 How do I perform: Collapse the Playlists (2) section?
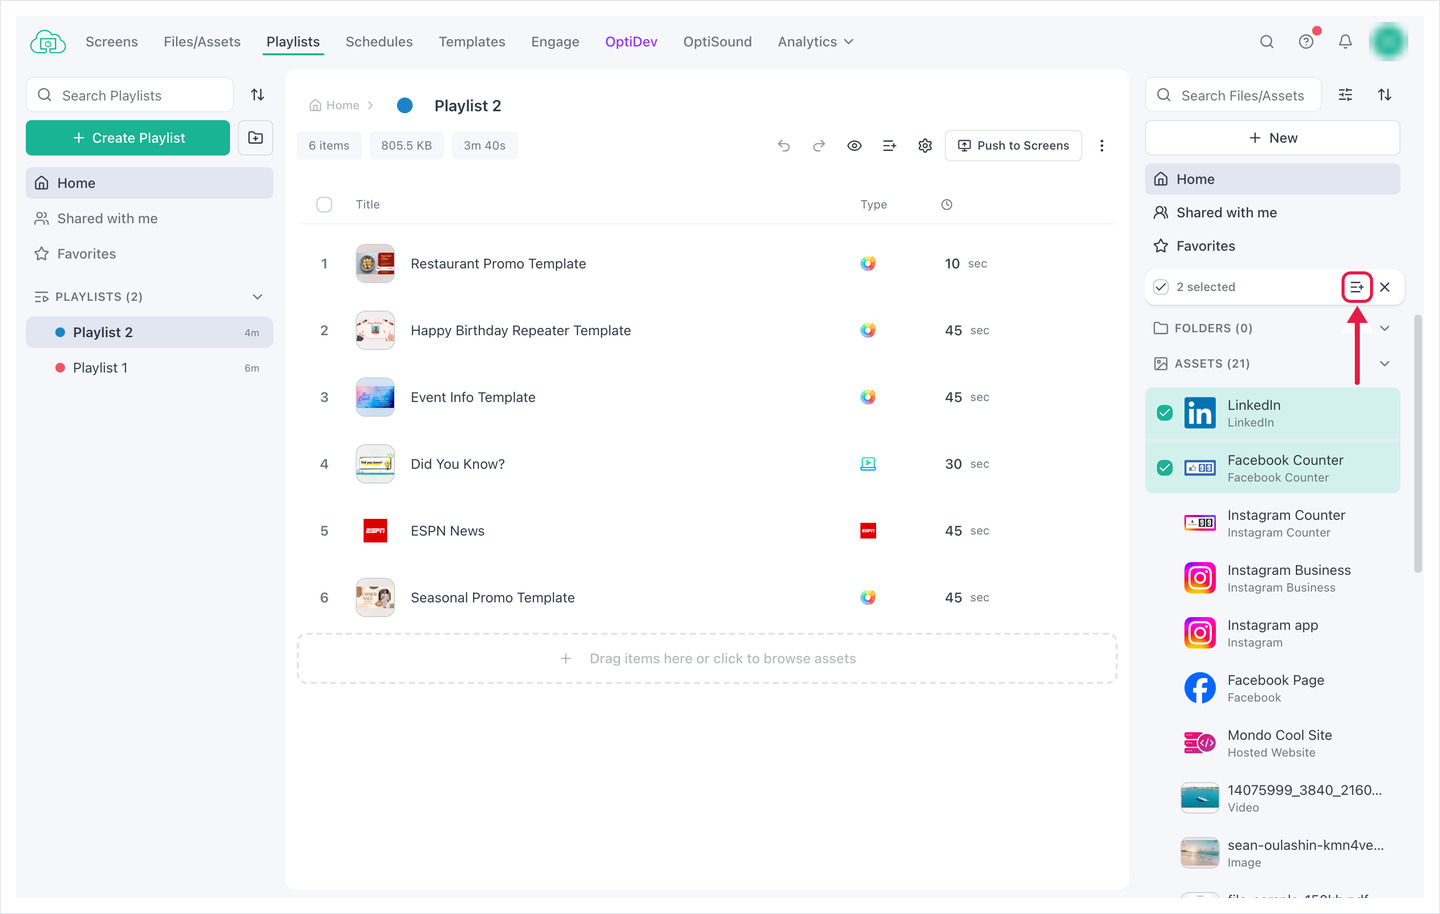(258, 297)
